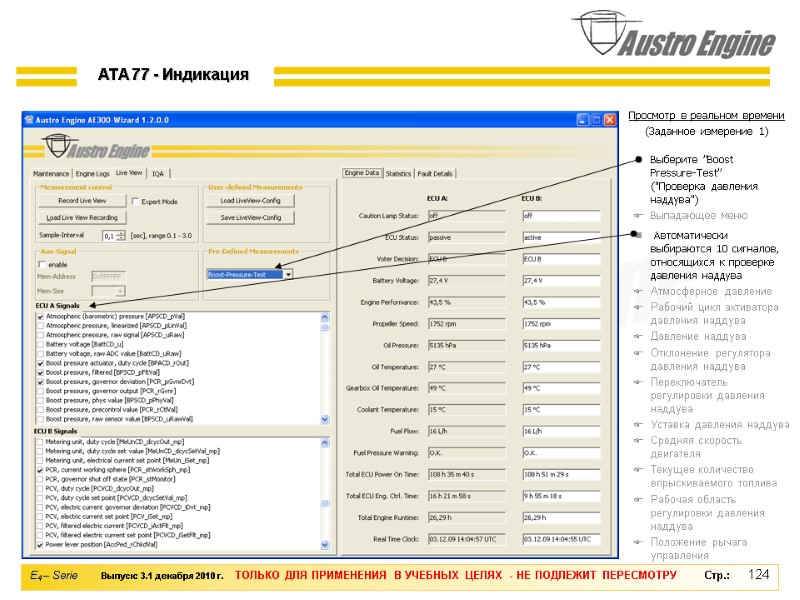The width and height of the screenshot is (800, 600).
Task: Uncheck PCR, current working sphere signal
Action: pos(40,470)
